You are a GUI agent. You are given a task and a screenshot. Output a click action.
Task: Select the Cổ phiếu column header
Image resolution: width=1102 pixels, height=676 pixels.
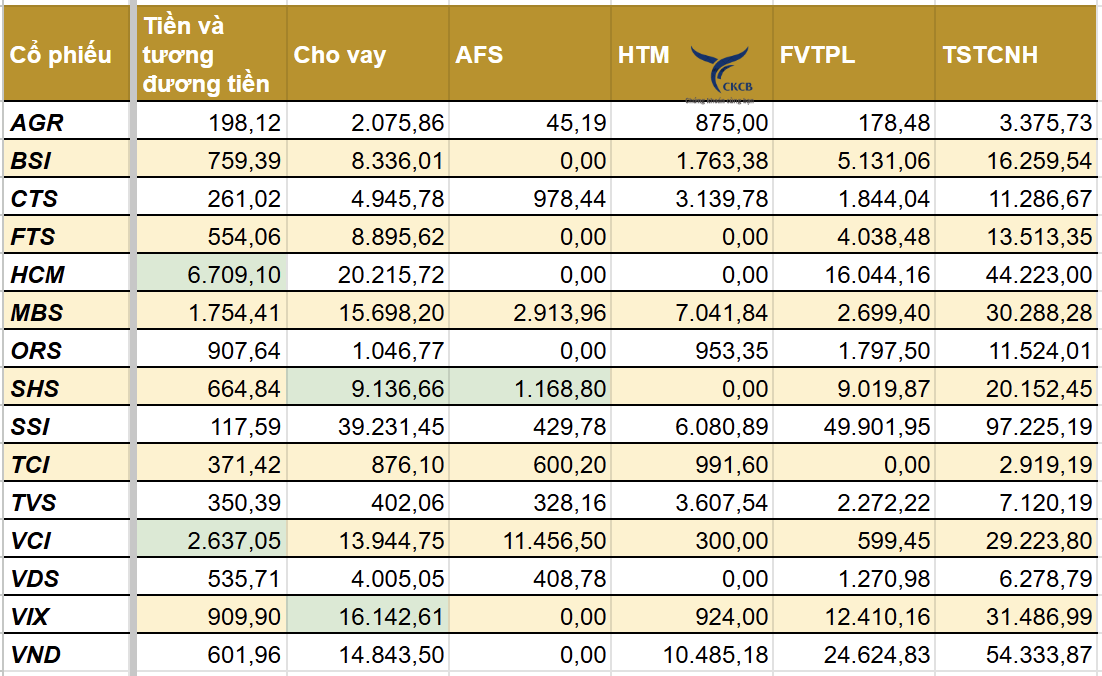tap(62, 55)
